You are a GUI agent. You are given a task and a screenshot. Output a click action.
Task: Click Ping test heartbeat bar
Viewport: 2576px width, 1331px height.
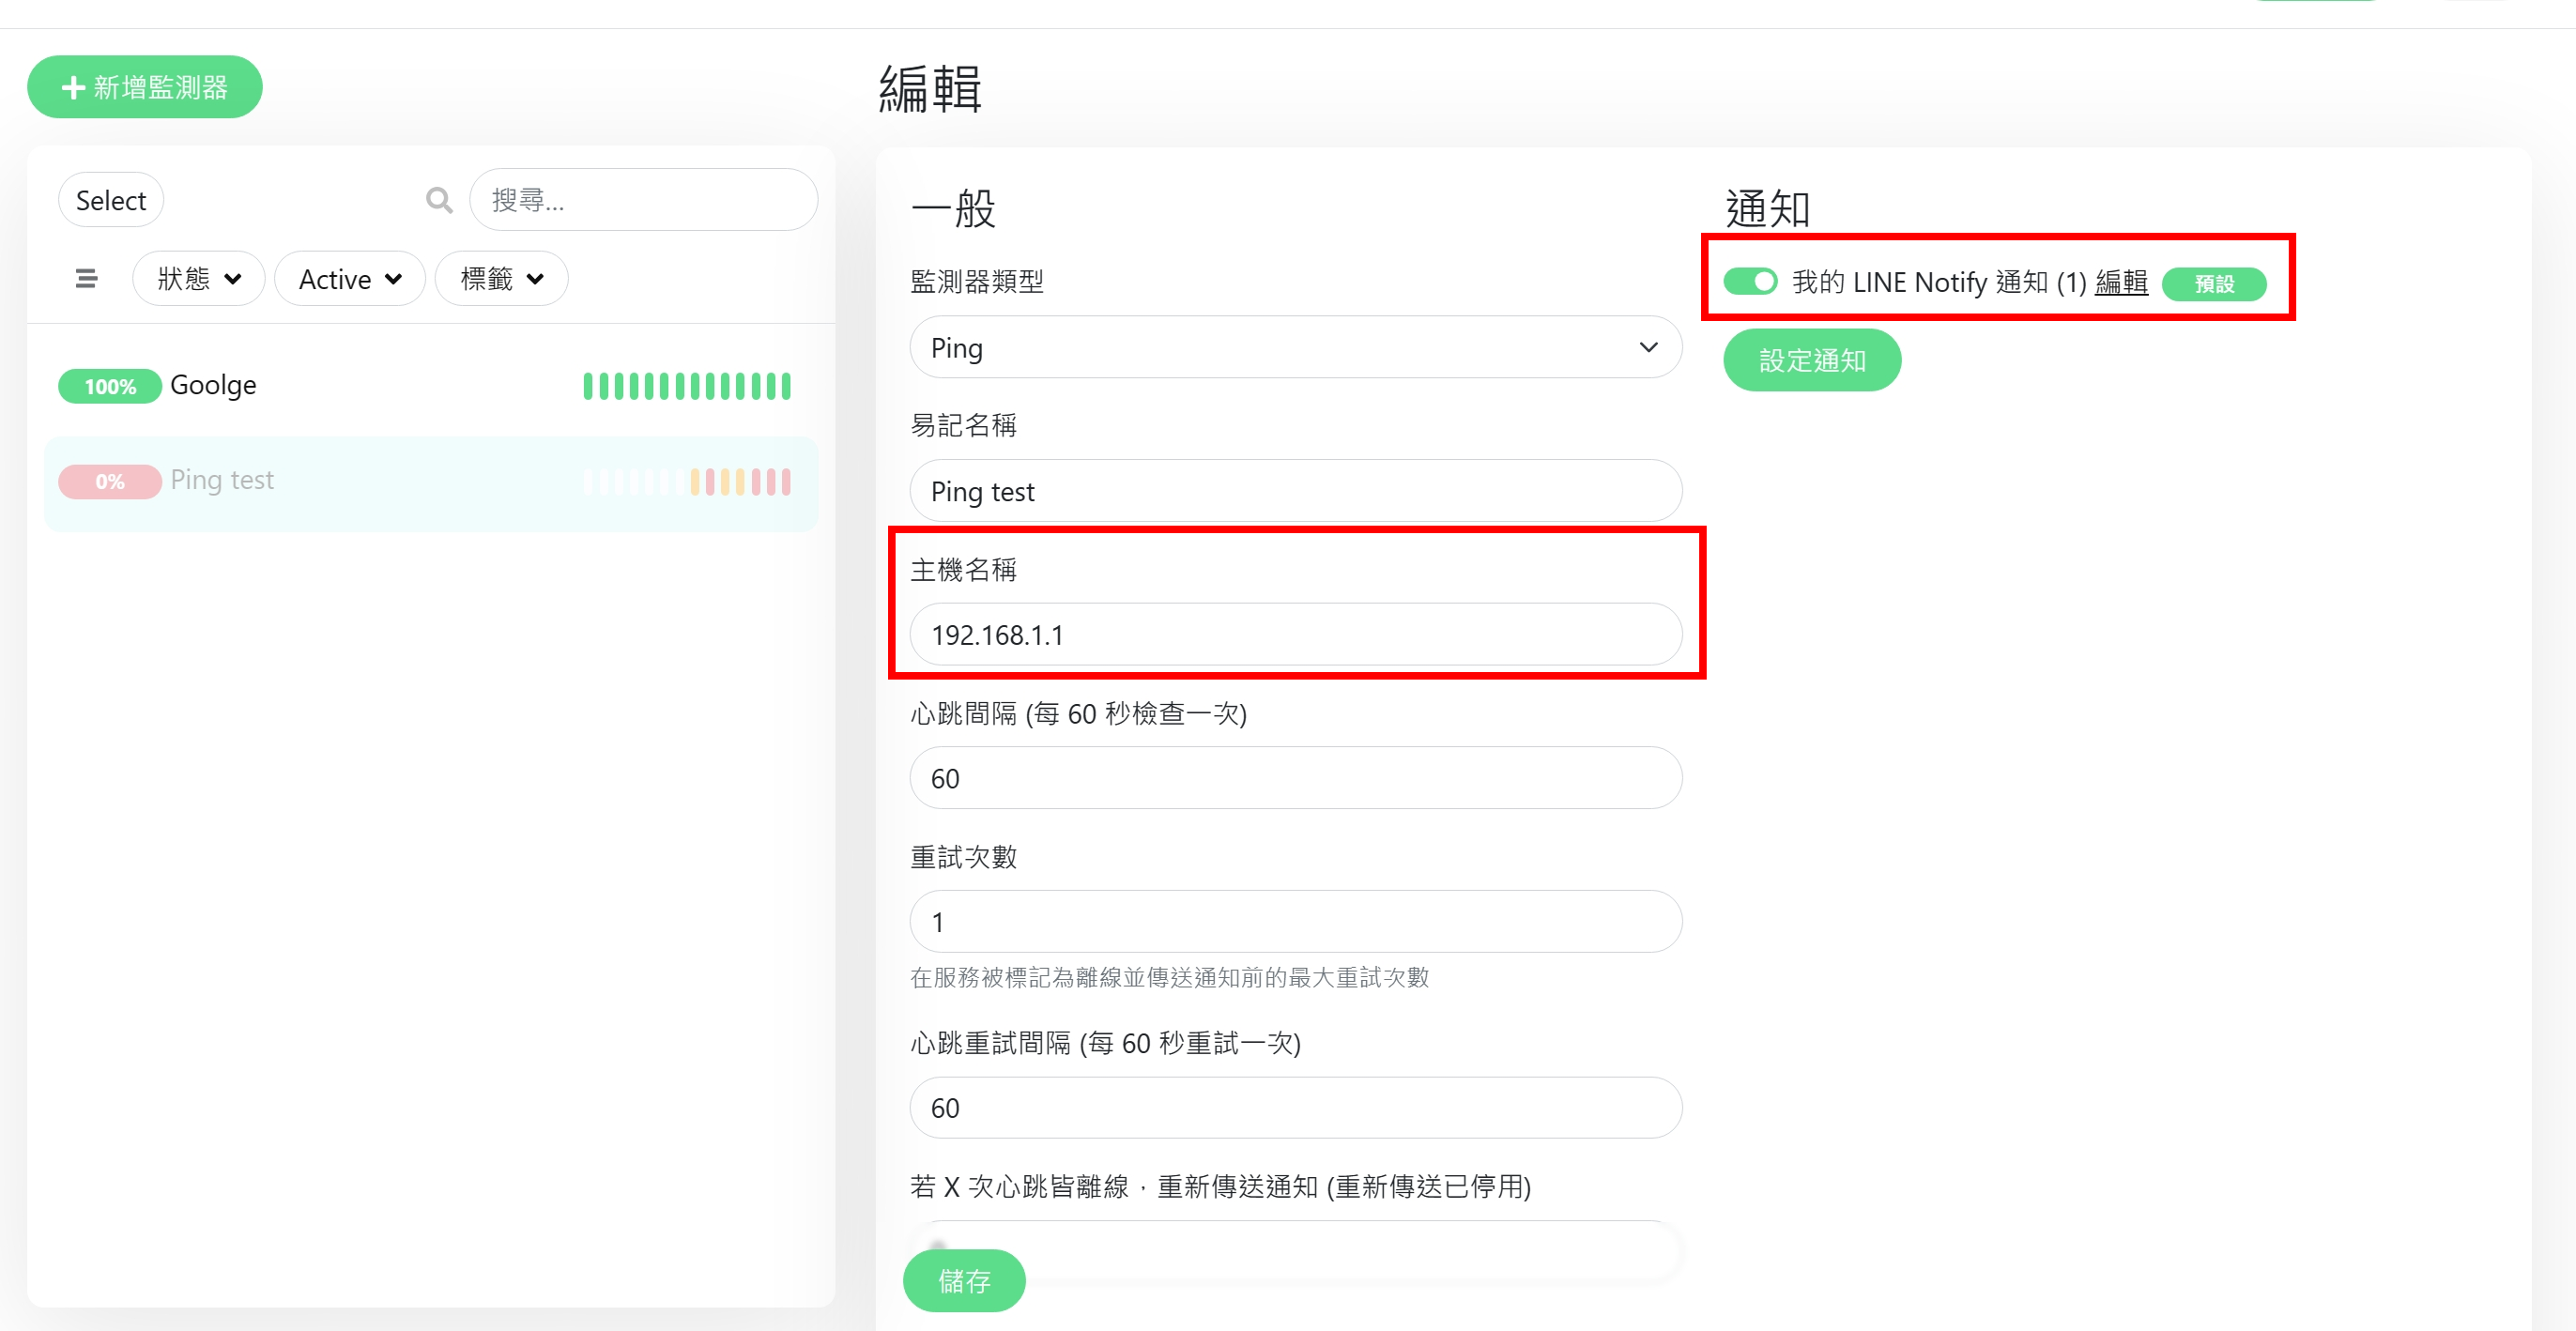[687, 482]
